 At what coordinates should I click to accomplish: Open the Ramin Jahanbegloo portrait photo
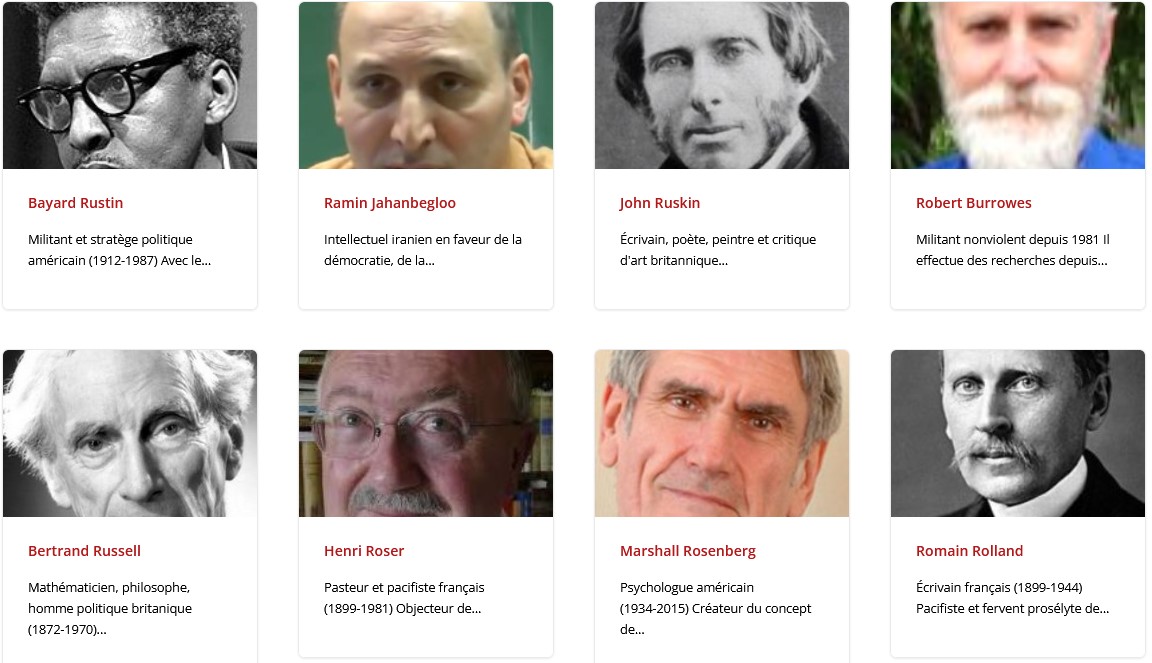pos(426,85)
